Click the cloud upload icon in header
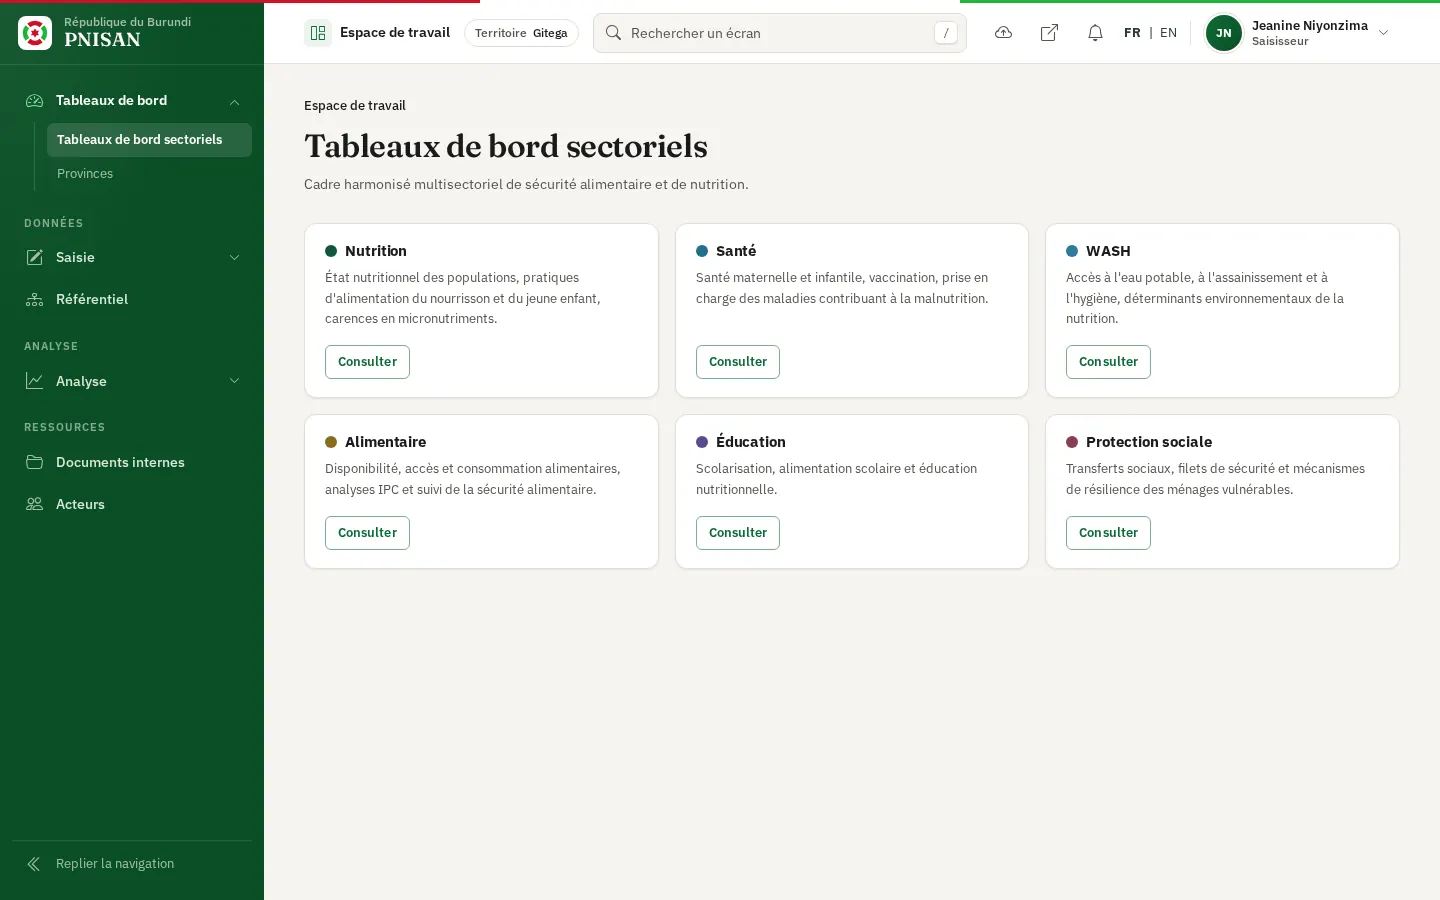Image resolution: width=1440 pixels, height=900 pixels. coord(1003,33)
